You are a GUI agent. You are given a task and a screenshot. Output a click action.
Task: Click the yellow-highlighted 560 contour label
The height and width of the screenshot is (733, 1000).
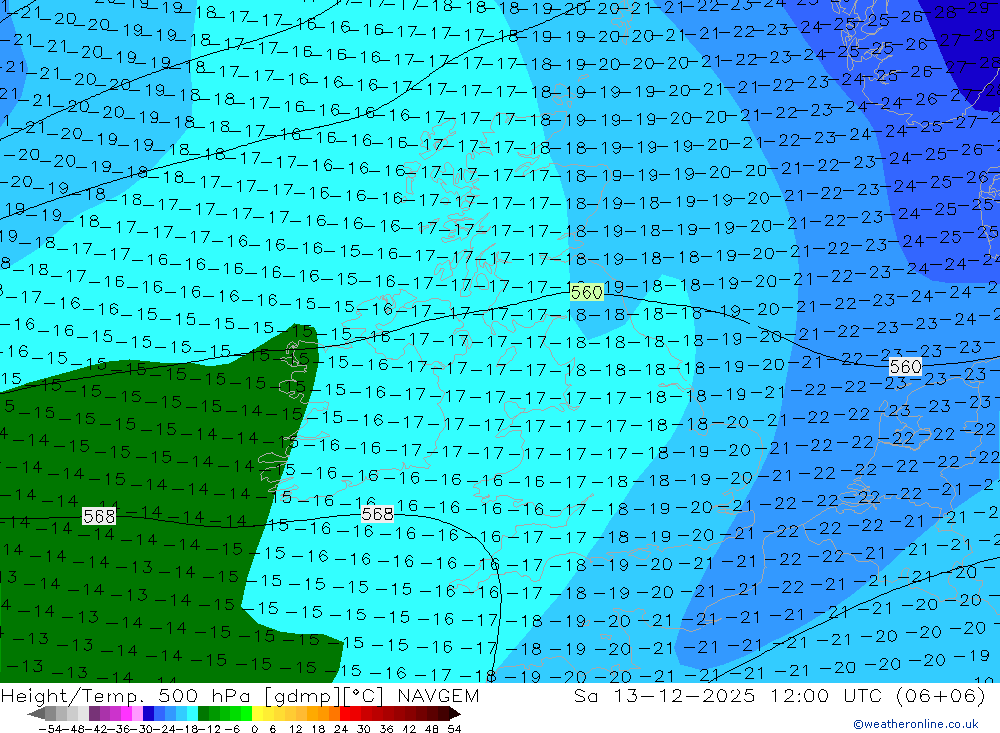587,293
